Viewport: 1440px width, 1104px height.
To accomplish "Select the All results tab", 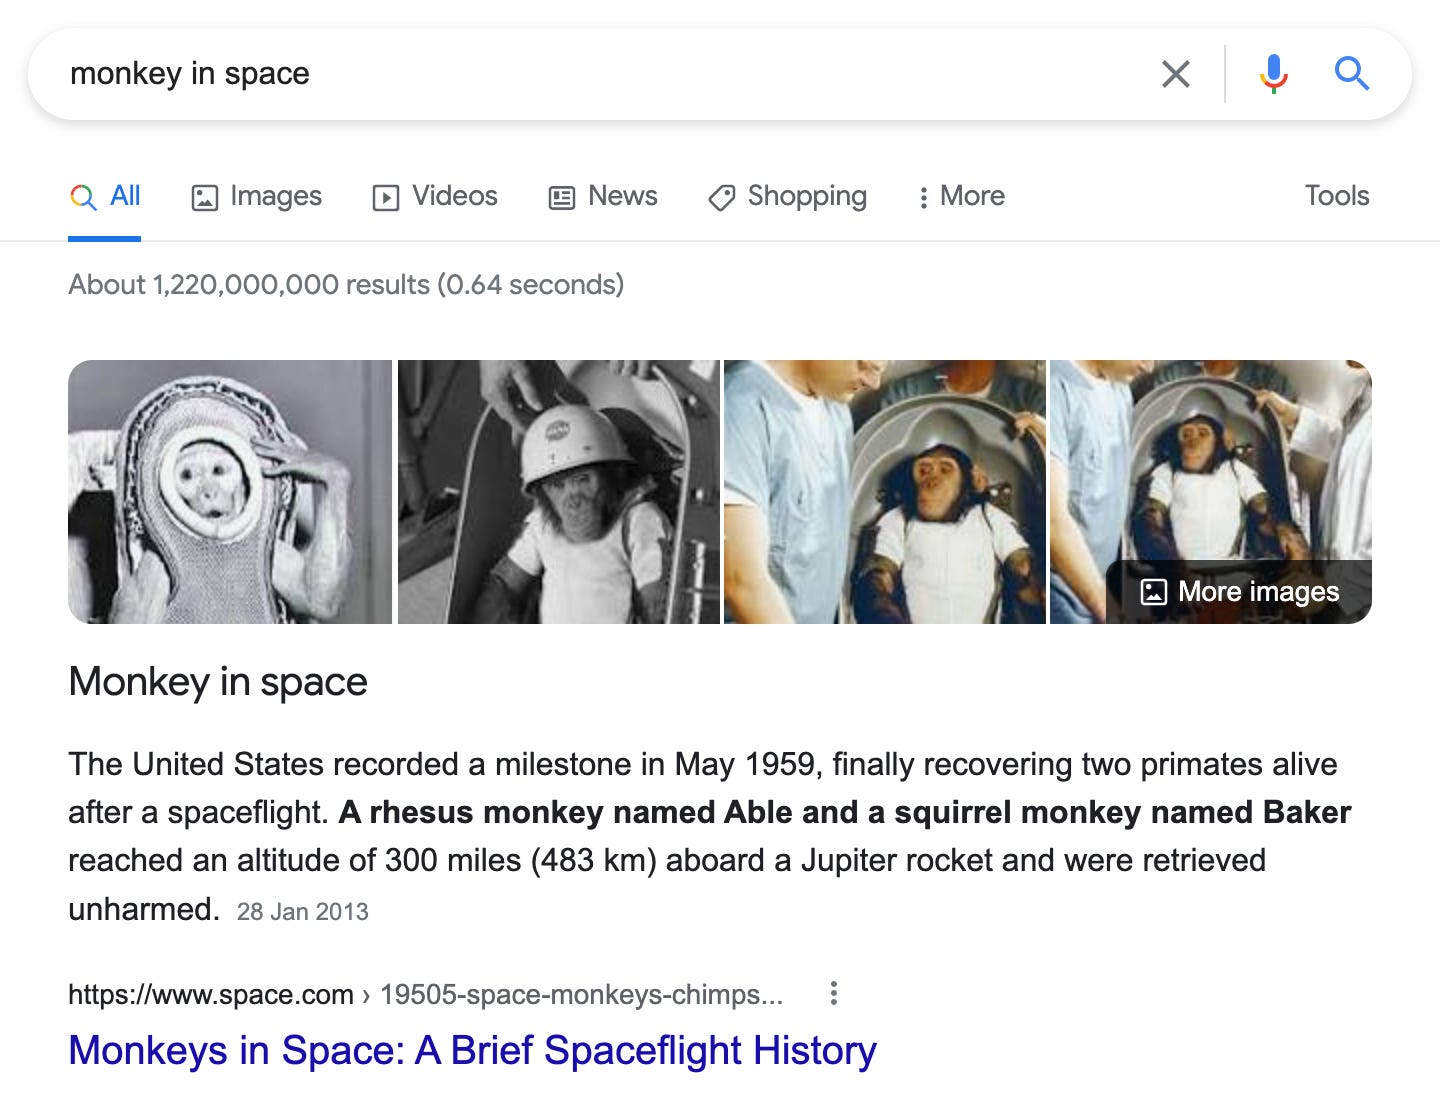I will pyautogui.click(x=105, y=196).
